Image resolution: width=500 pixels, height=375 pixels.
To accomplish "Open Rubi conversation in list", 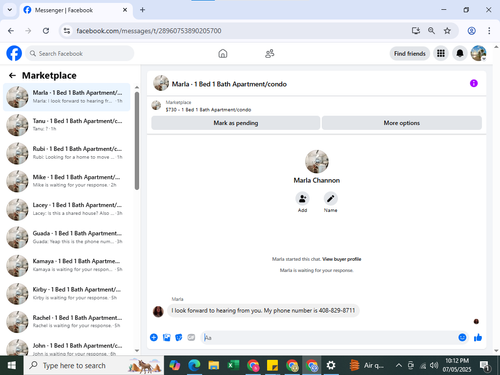I will coord(67,153).
